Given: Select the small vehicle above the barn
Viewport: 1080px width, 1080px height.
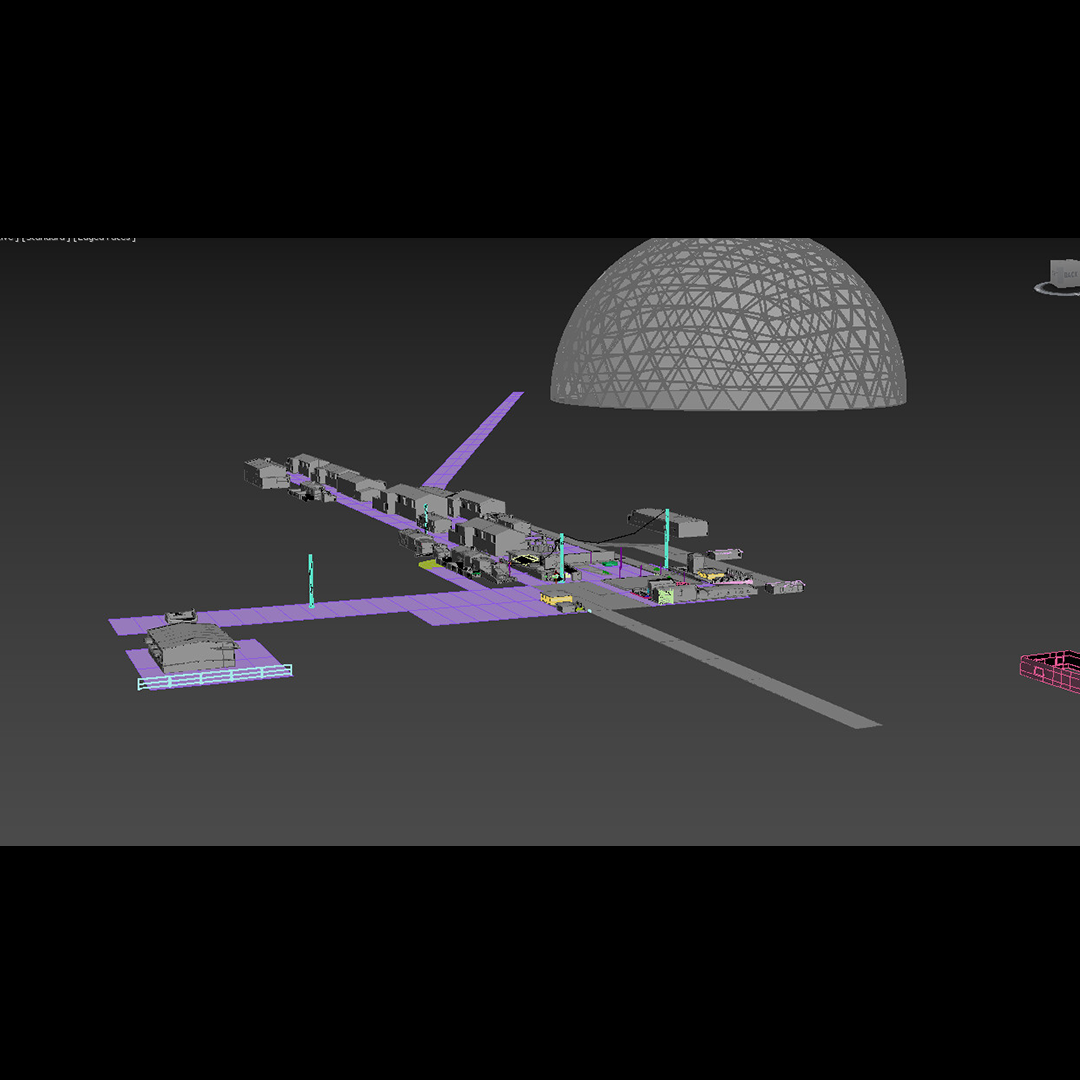Looking at the screenshot, I should (x=181, y=617).
